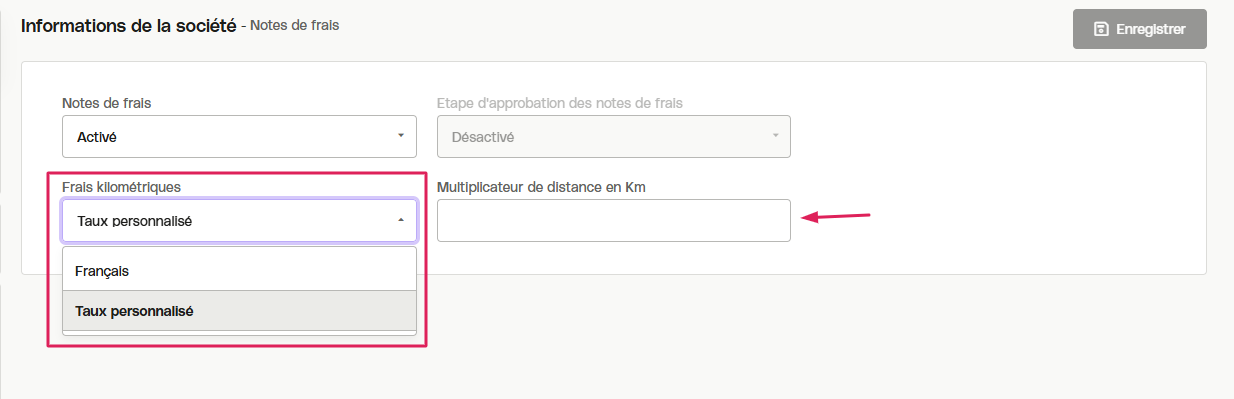This screenshot has height=399, width=1234.
Task: Collapse the Frais kilométriques dropdown field
Action: click(239, 220)
